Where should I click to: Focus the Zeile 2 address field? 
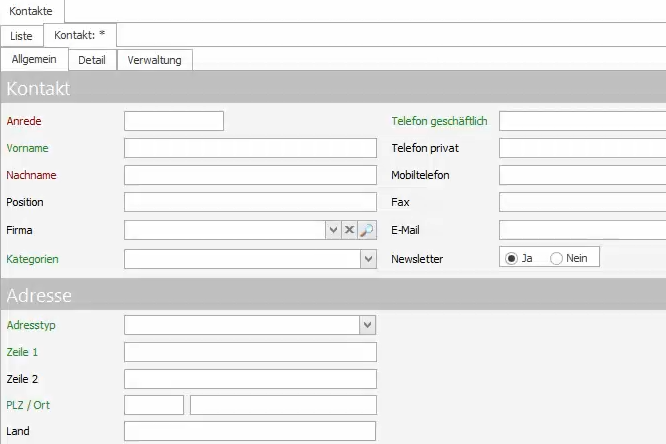tap(250, 379)
